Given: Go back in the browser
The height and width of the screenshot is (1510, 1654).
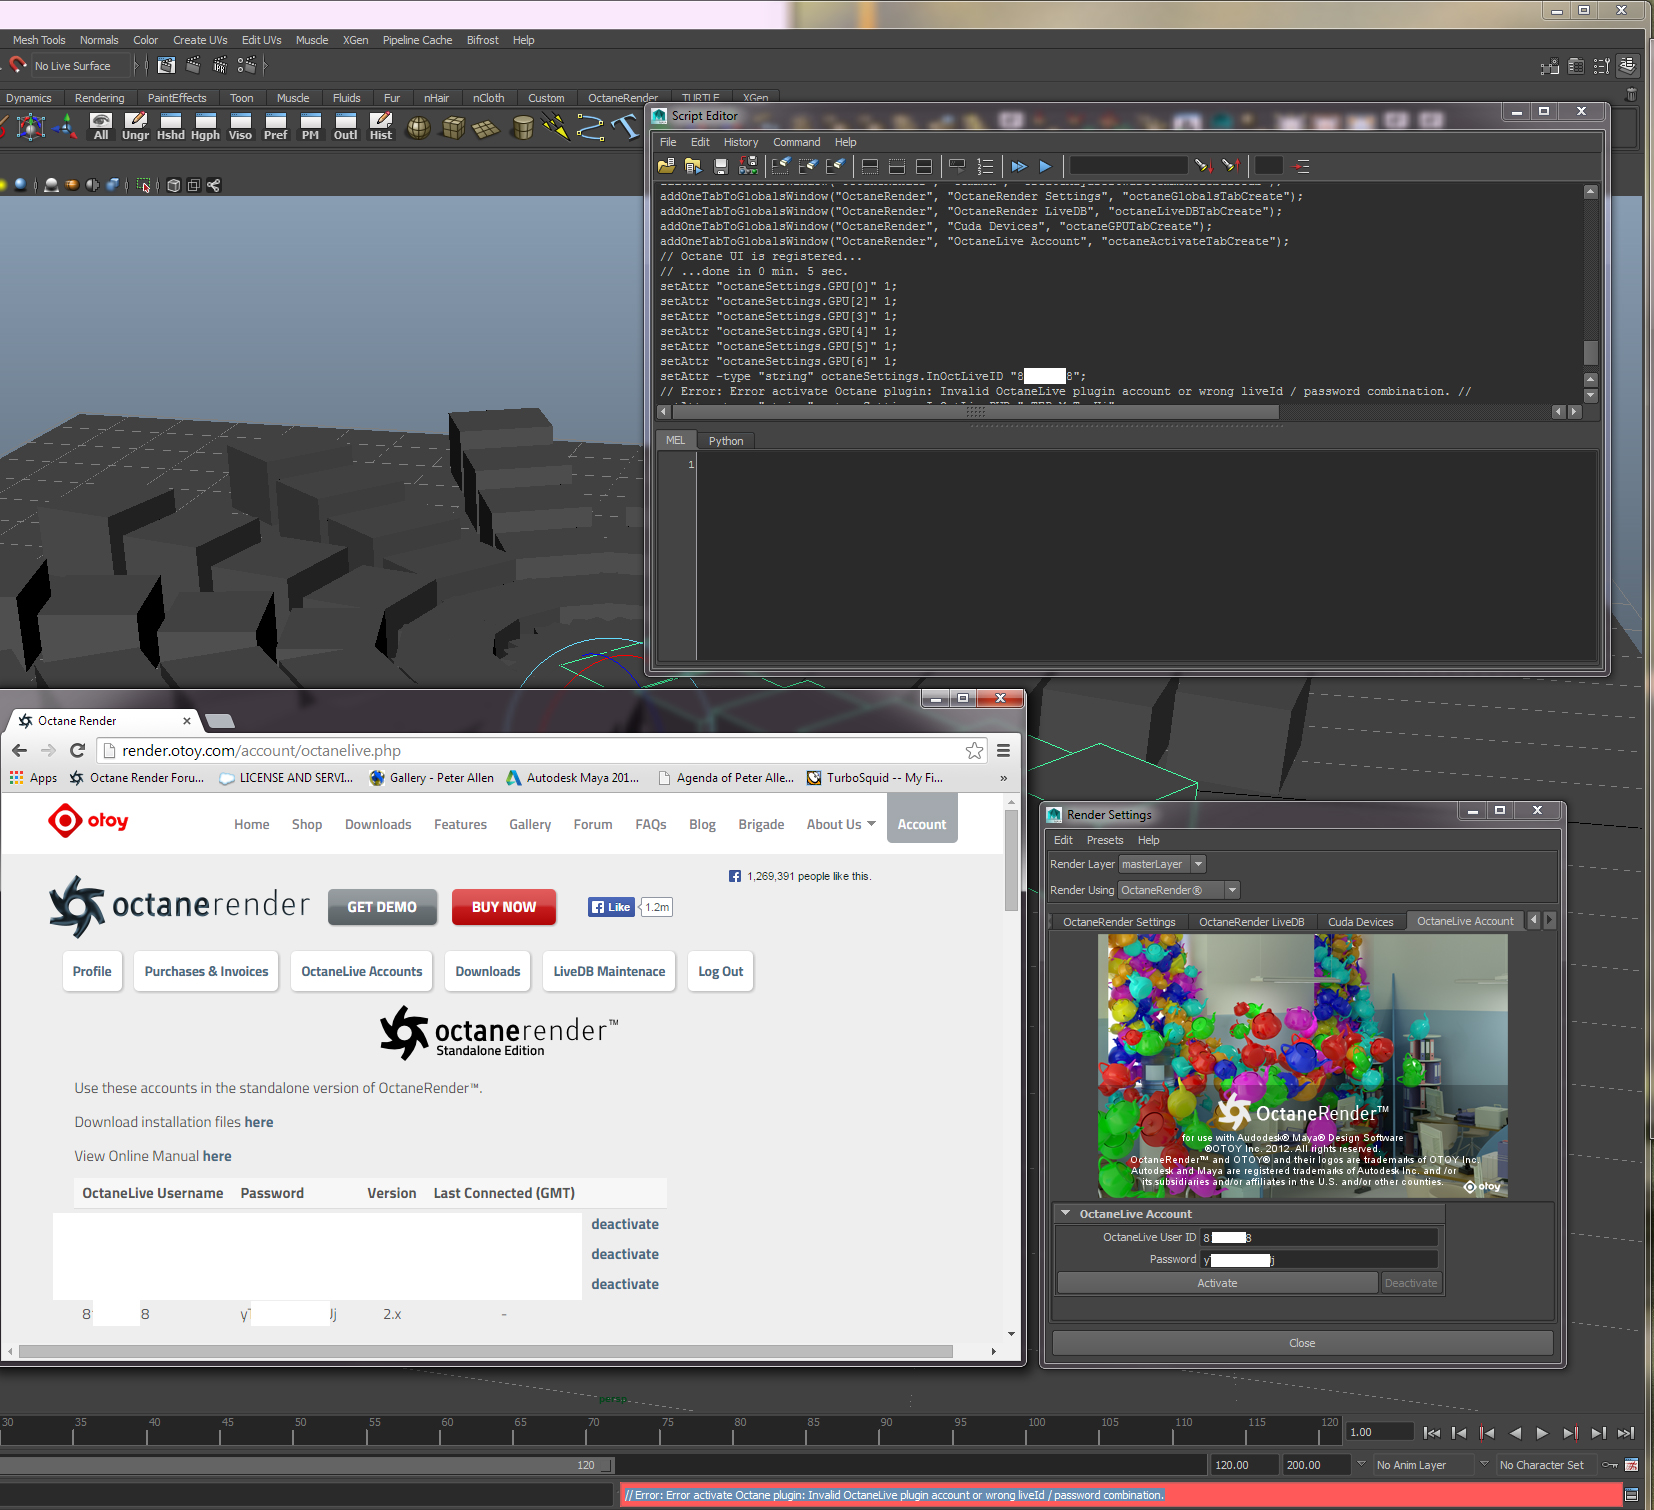Looking at the screenshot, I should (20, 751).
